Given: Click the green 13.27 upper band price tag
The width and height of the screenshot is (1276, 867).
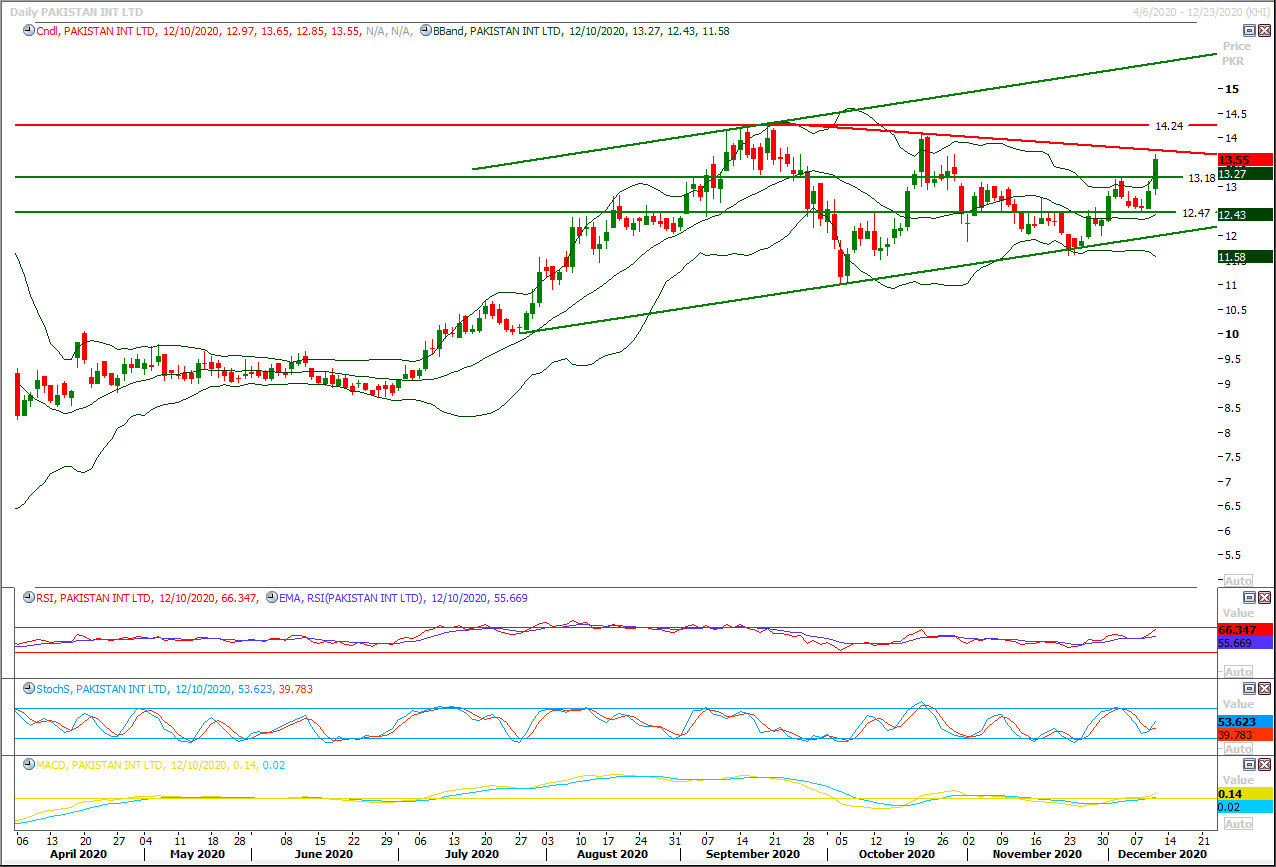Looking at the screenshot, I should (x=1244, y=174).
